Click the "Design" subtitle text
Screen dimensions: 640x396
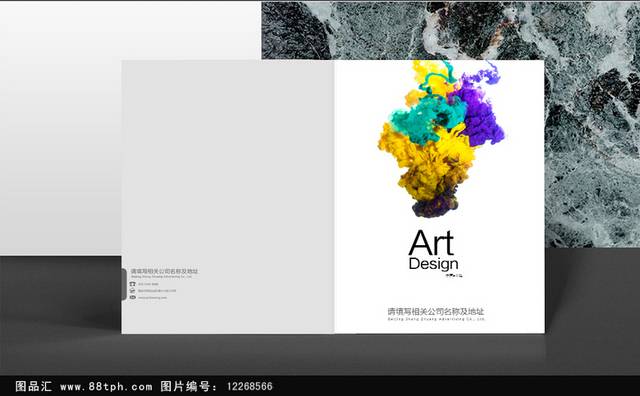pos(433,264)
